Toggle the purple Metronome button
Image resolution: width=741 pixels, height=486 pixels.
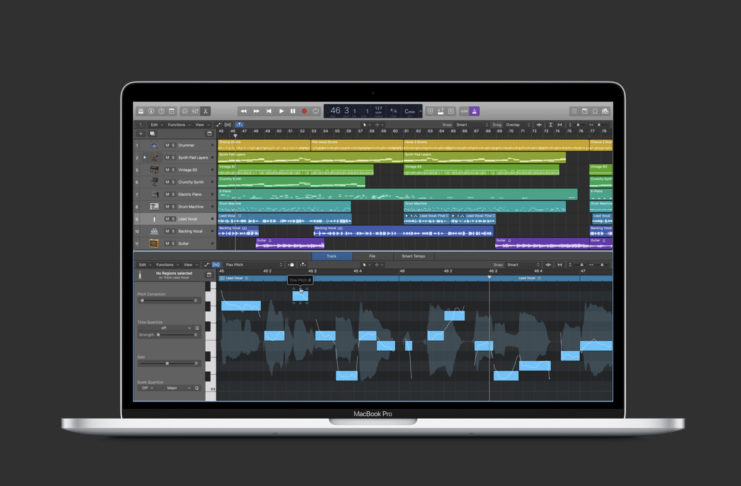pyautogui.click(x=474, y=111)
